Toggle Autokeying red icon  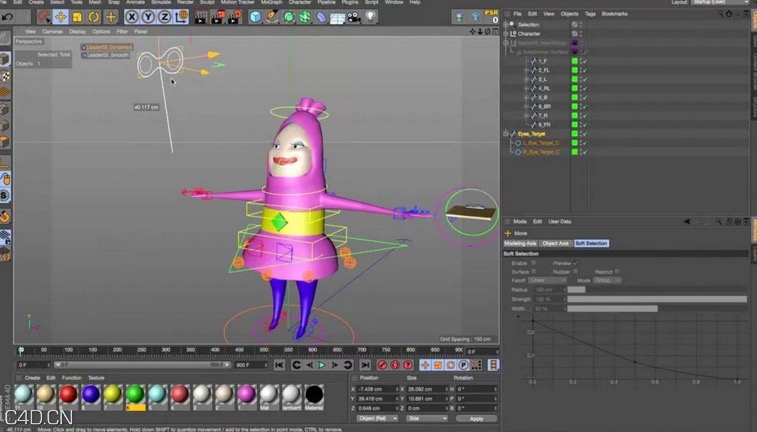[x=395, y=365]
